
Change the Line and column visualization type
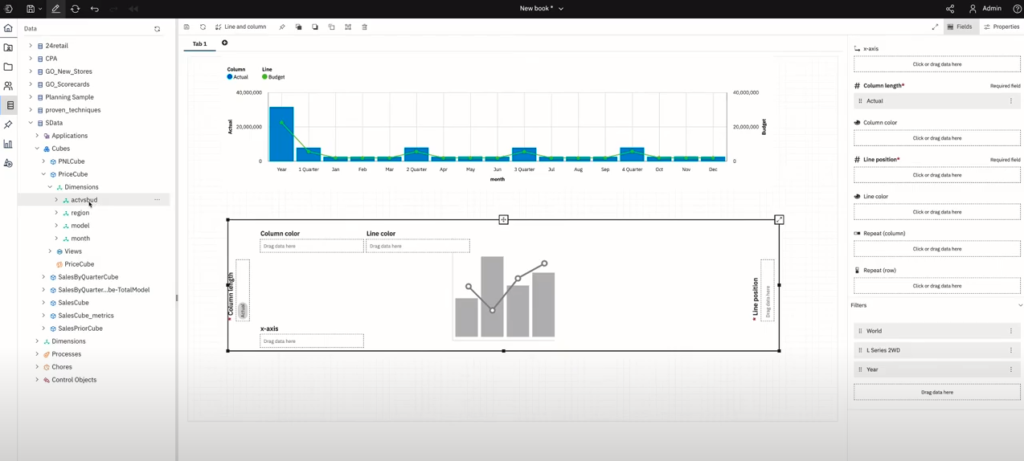pyautogui.click(x=240, y=27)
